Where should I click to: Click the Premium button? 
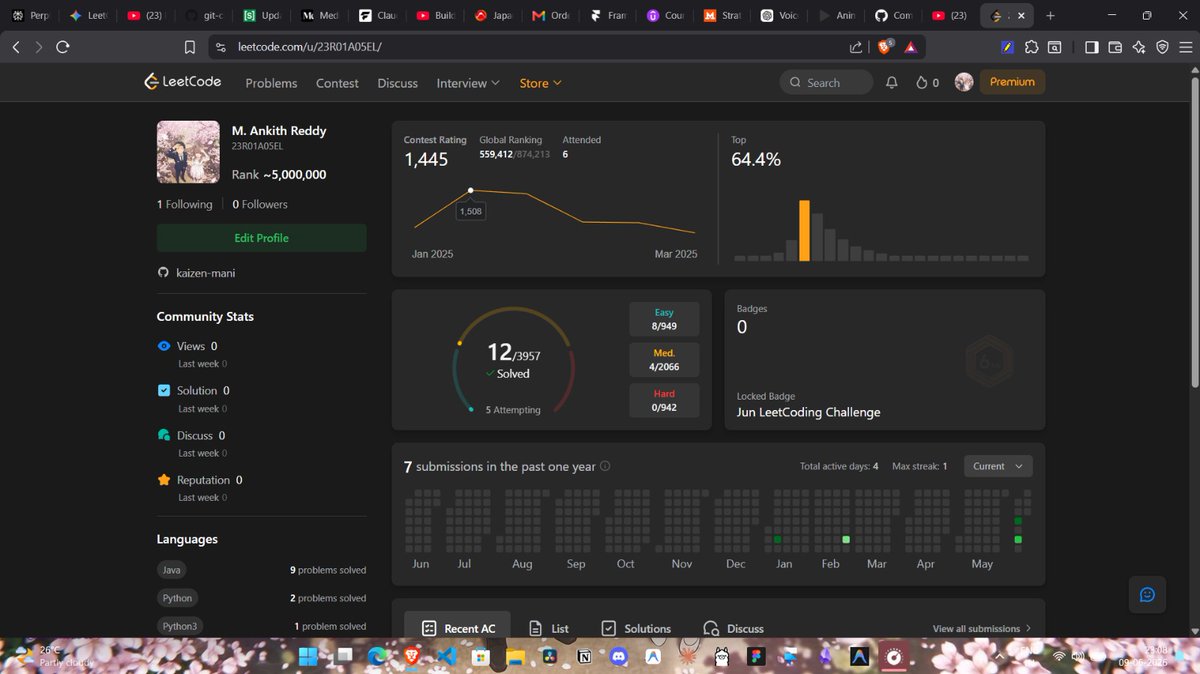click(1012, 82)
